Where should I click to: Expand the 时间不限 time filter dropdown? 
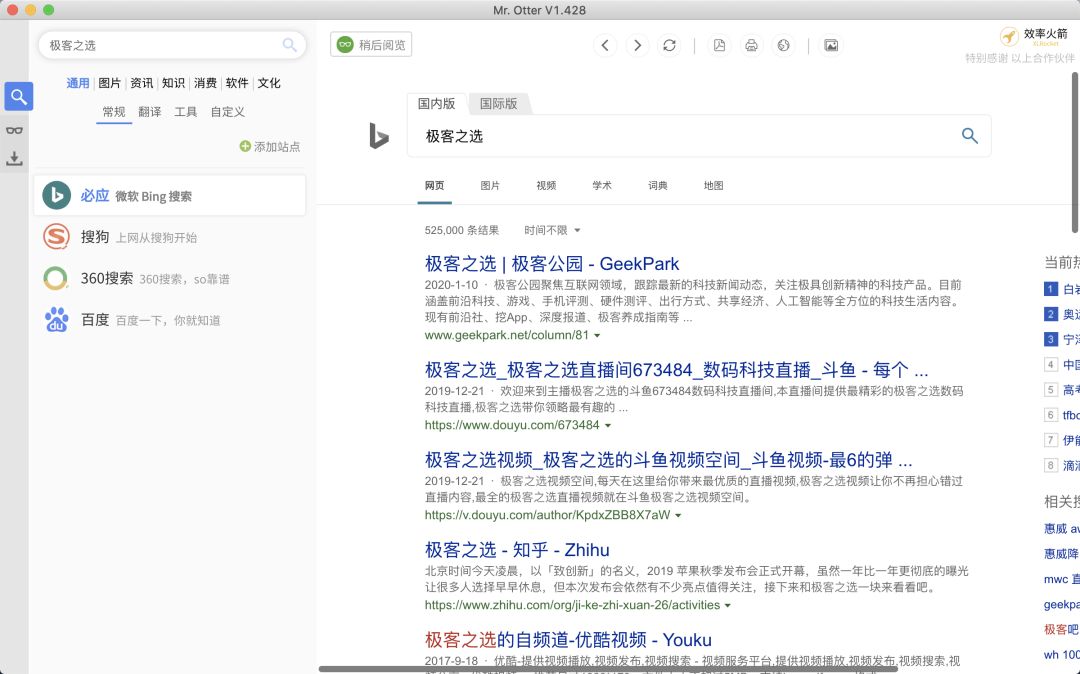coord(552,230)
